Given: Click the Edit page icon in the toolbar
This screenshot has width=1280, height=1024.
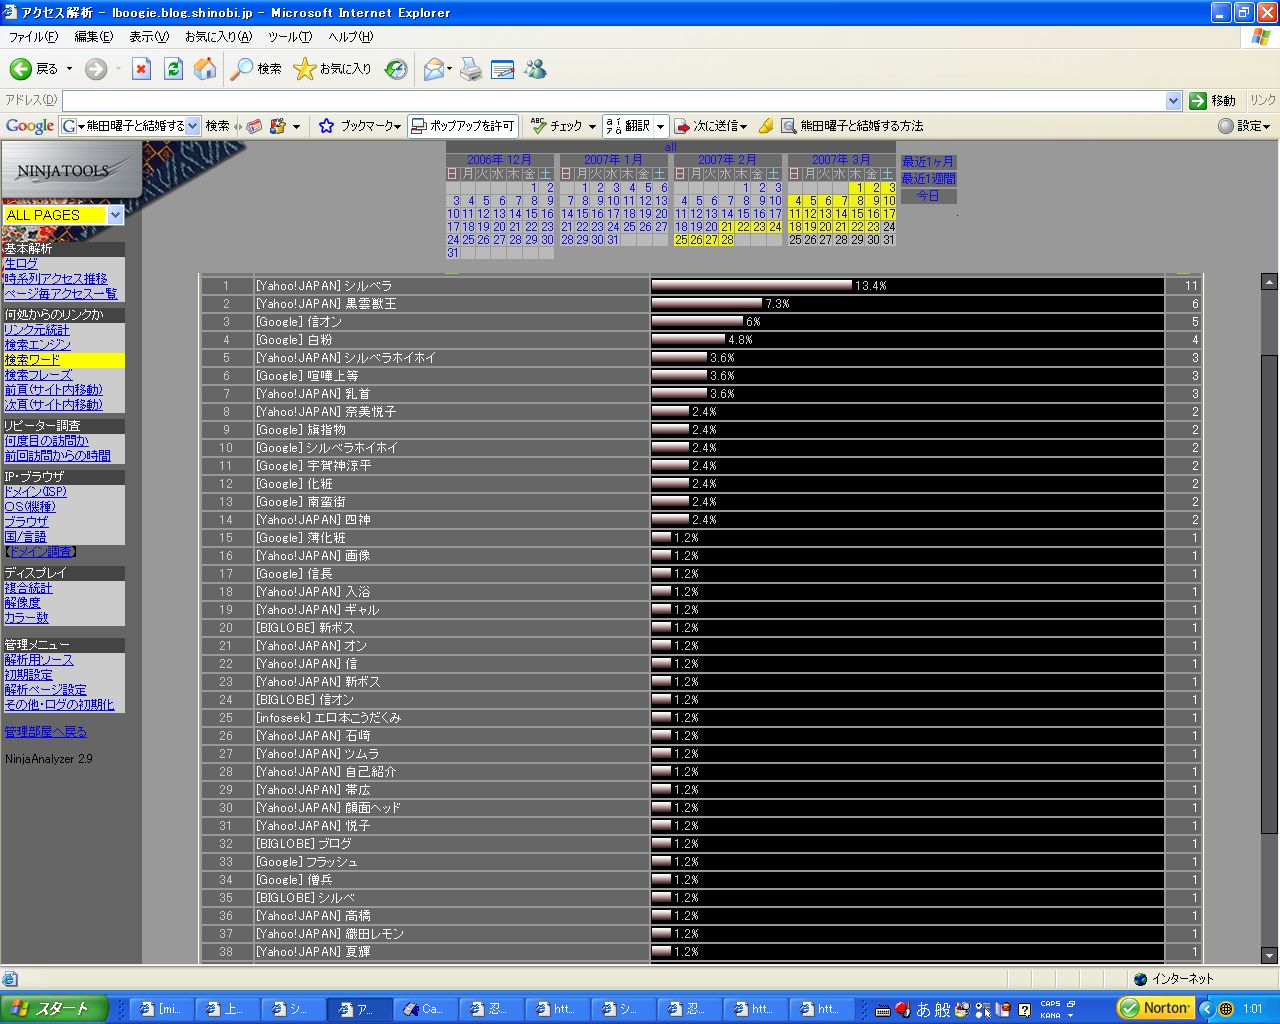Looking at the screenshot, I should pyautogui.click(x=503, y=69).
